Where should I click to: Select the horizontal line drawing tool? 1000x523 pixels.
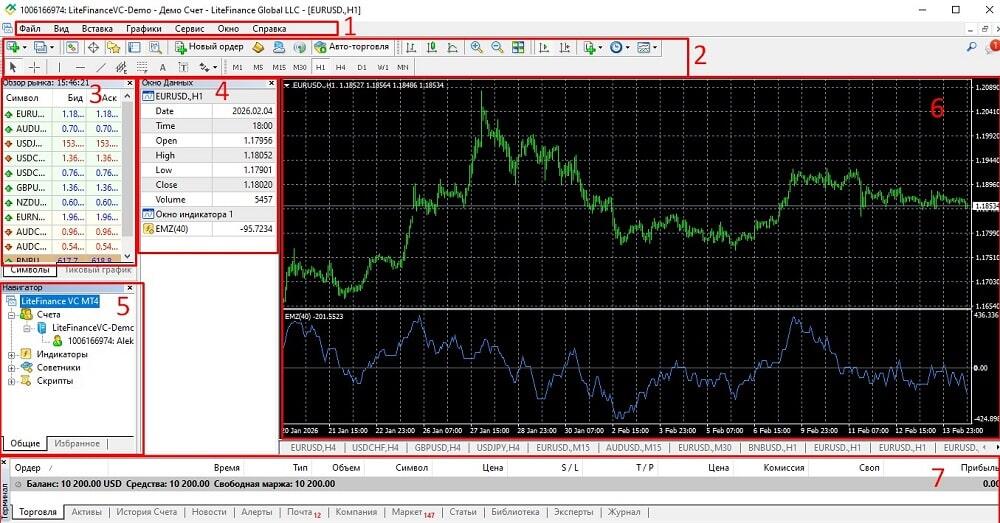(80, 67)
